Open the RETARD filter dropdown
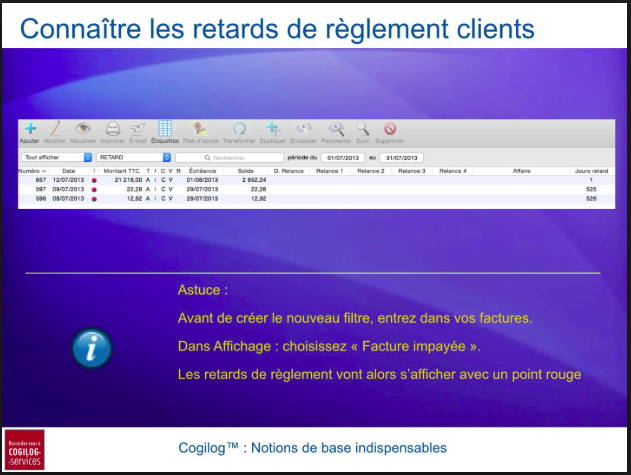 [134, 157]
